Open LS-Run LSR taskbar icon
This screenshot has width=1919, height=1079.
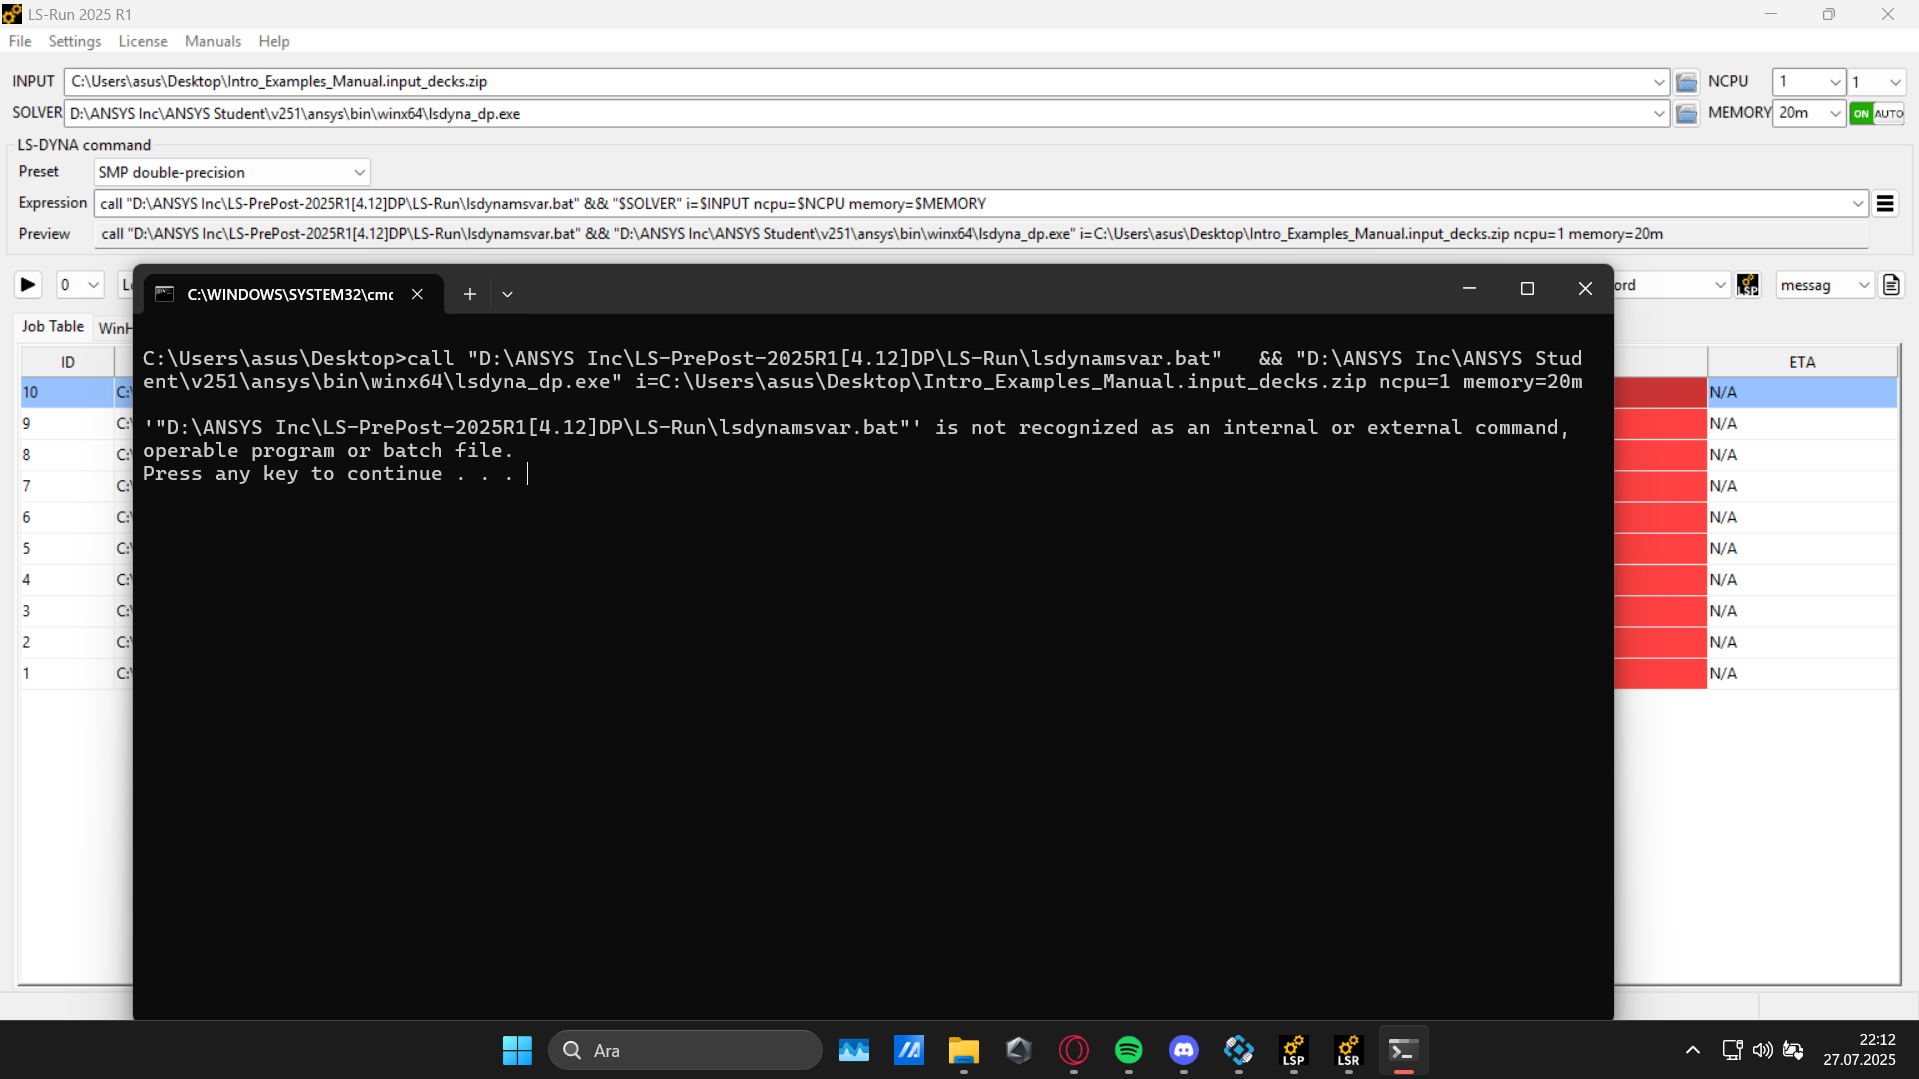pos(1349,1050)
